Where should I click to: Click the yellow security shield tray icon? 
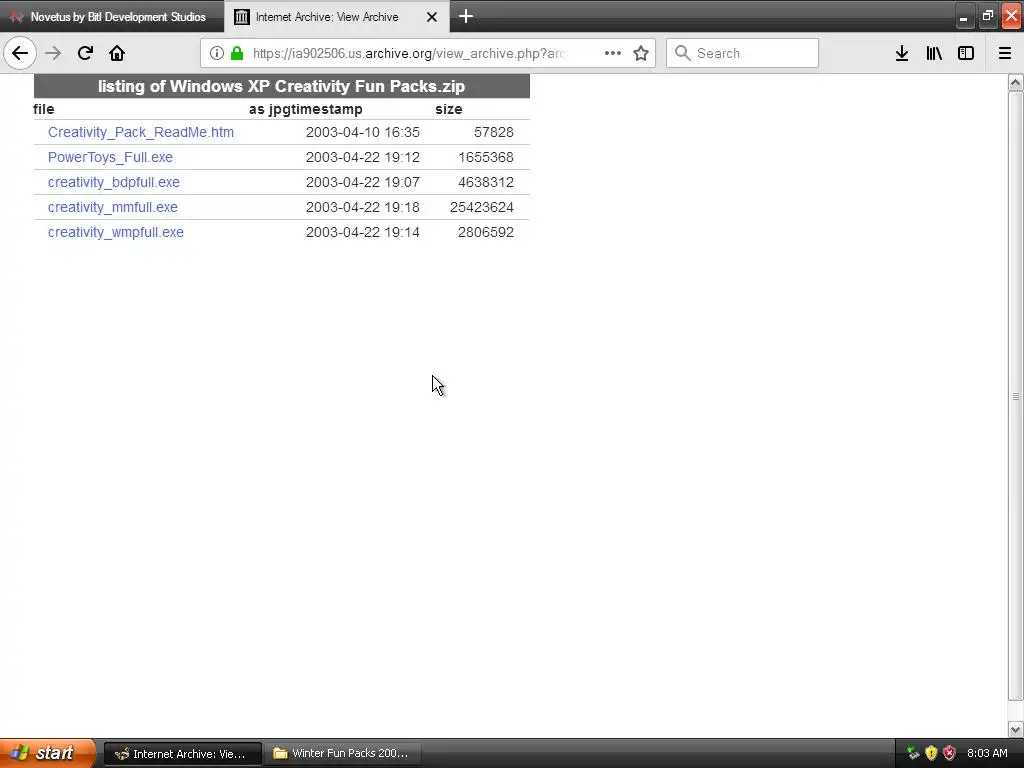931,753
